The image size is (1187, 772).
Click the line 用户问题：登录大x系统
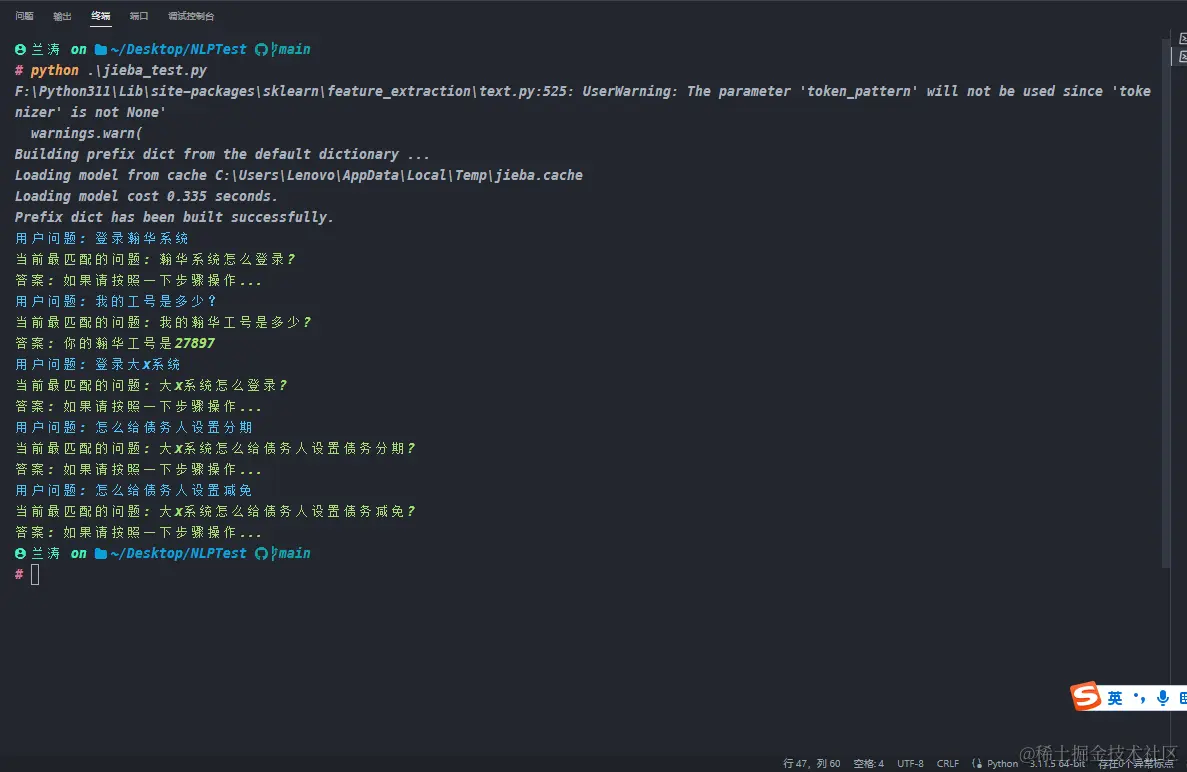(x=98, y=365)
